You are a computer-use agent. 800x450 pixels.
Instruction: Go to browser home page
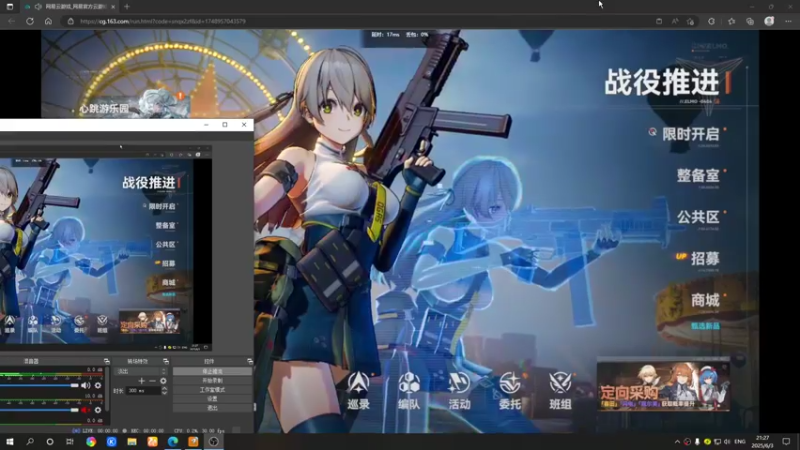click(x=48, y=21)
